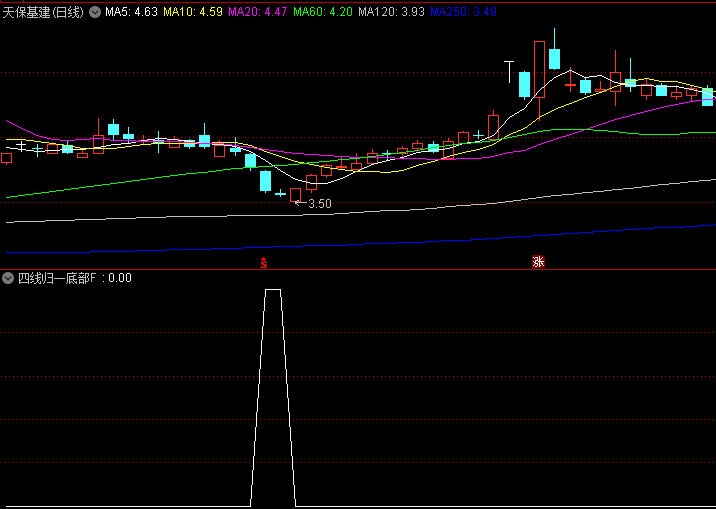Image resolution: width=716 pixels, height=509 pixels.
Task: Click the red S signal marker
Action: pyautogui.click(x=264, y=263)
